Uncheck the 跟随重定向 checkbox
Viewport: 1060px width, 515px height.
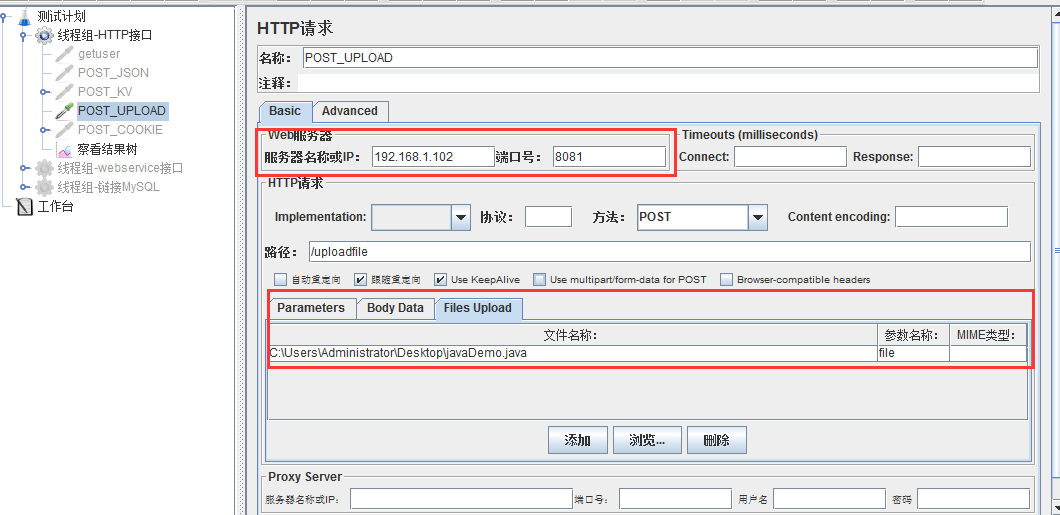(x=360, y=279)
